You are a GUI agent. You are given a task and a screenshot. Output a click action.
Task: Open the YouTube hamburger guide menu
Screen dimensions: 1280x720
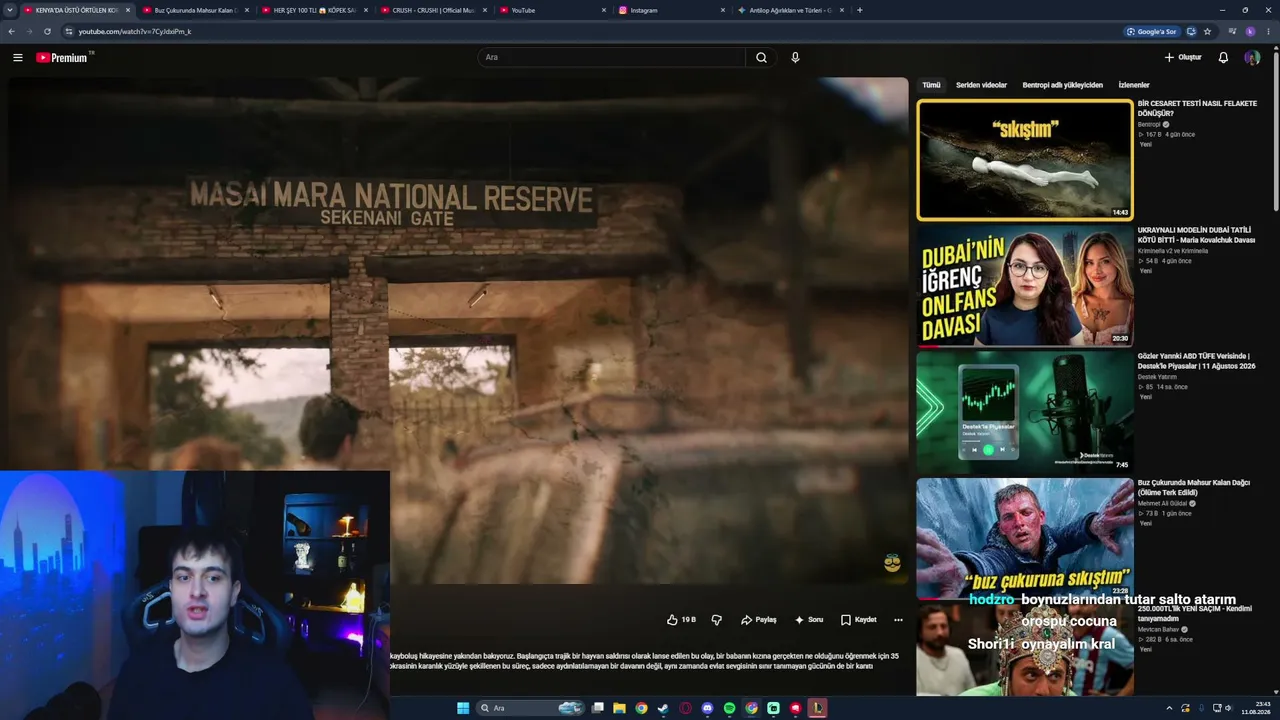[x=17, y=58]
